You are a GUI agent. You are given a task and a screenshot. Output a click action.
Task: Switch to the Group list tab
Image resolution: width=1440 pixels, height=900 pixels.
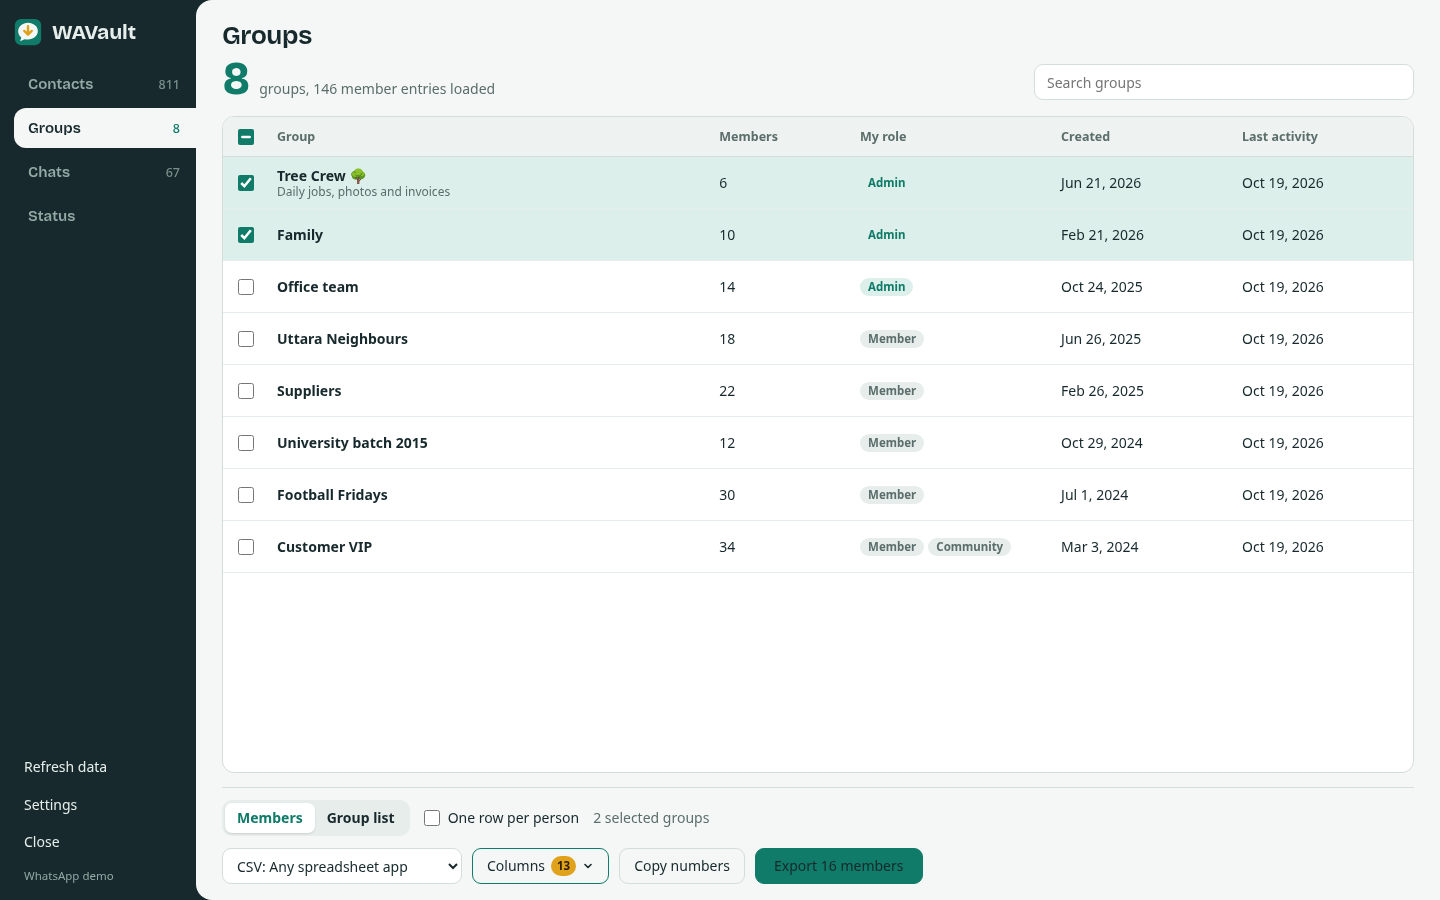(x=360, y=818)
